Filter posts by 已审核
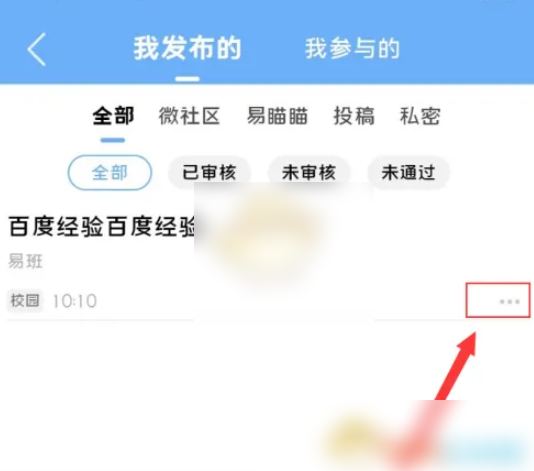 (x=209, y=172)
